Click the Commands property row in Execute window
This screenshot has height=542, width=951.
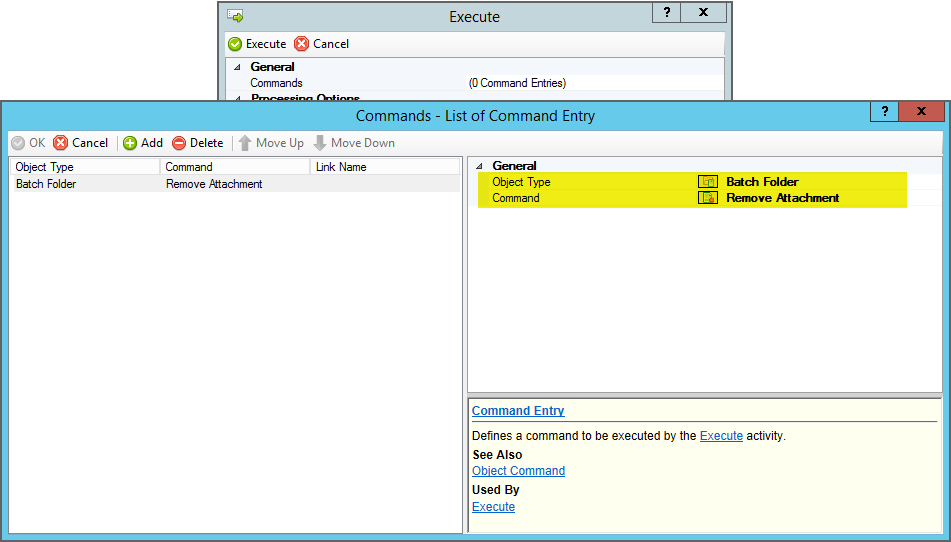pos(474,83)
